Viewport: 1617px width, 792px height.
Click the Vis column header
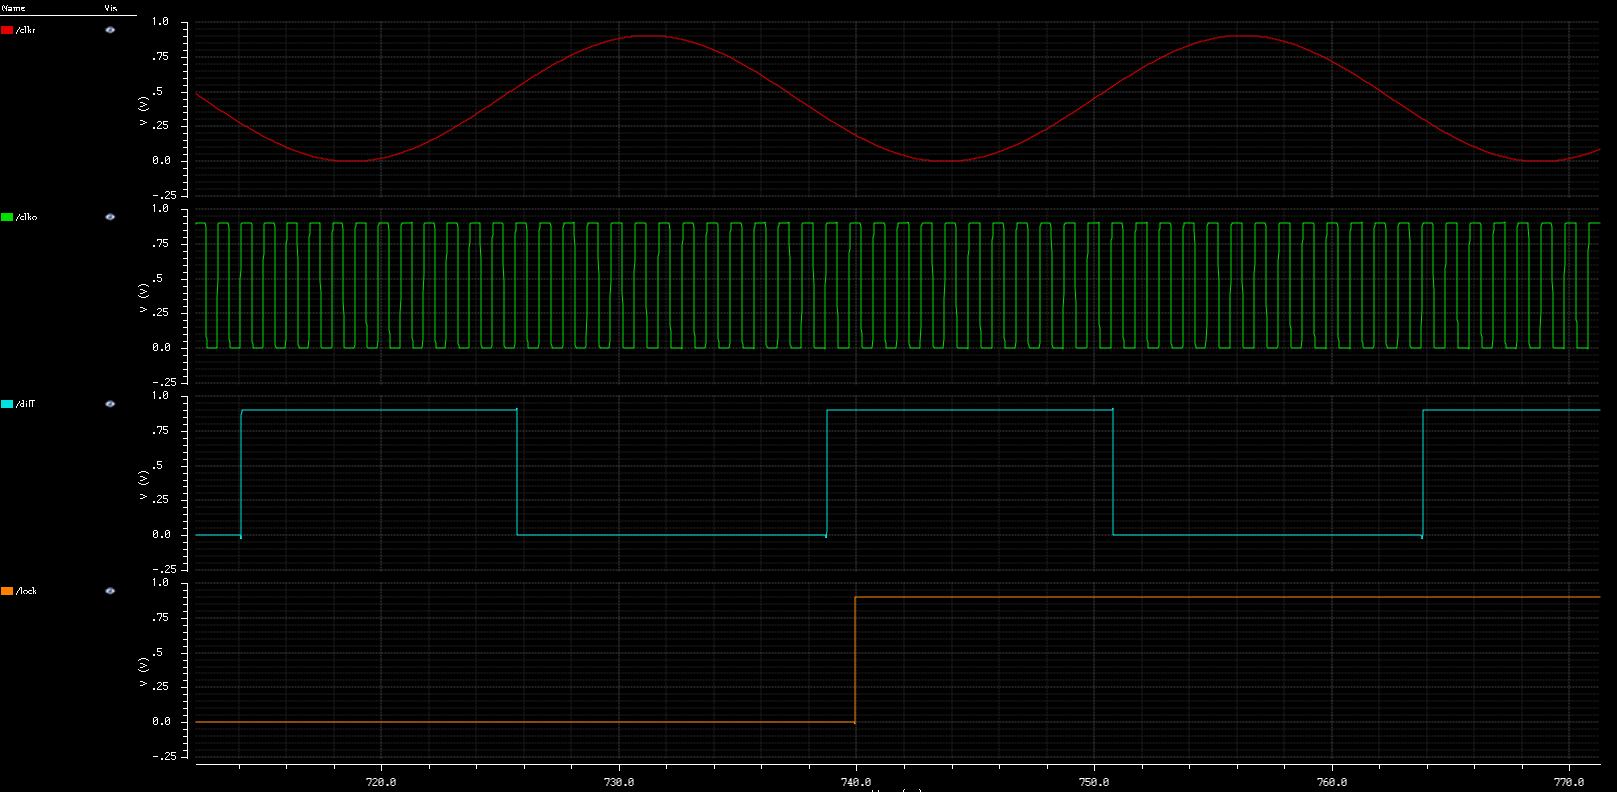111,8
